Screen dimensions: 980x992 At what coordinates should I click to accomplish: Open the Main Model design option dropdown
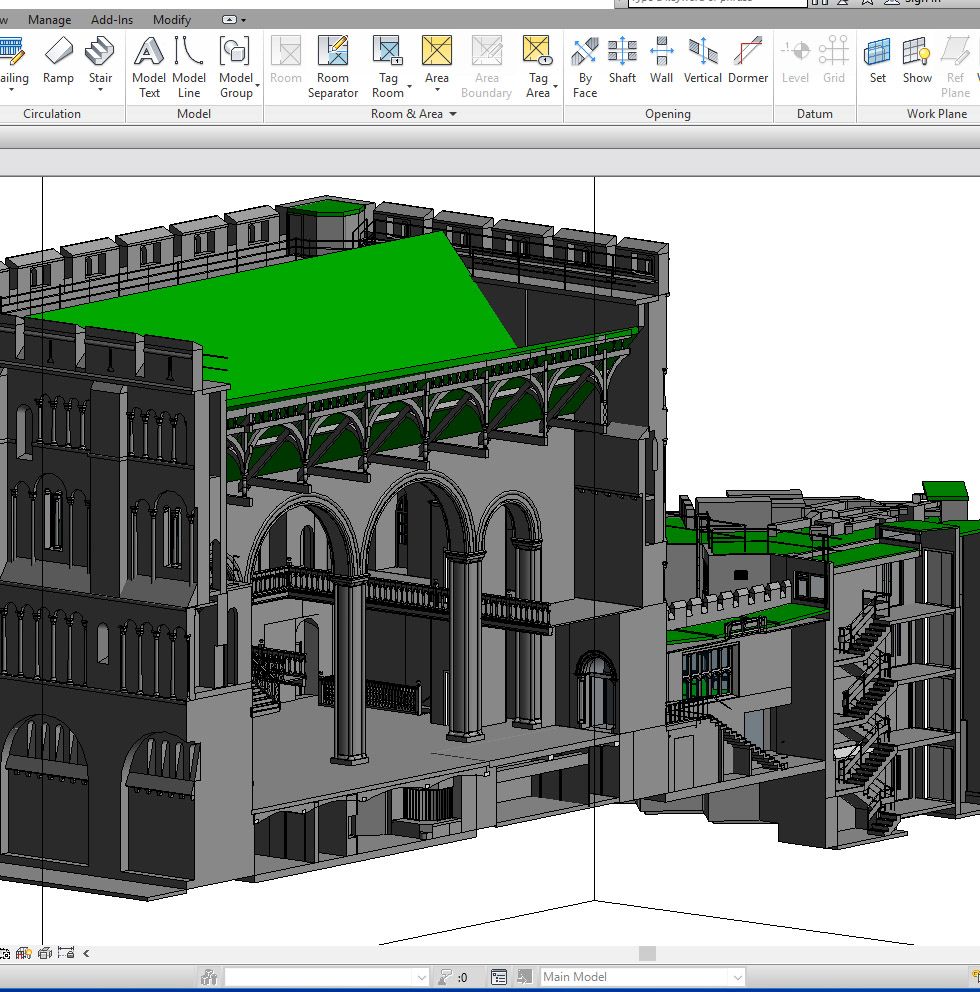point(737,977)
